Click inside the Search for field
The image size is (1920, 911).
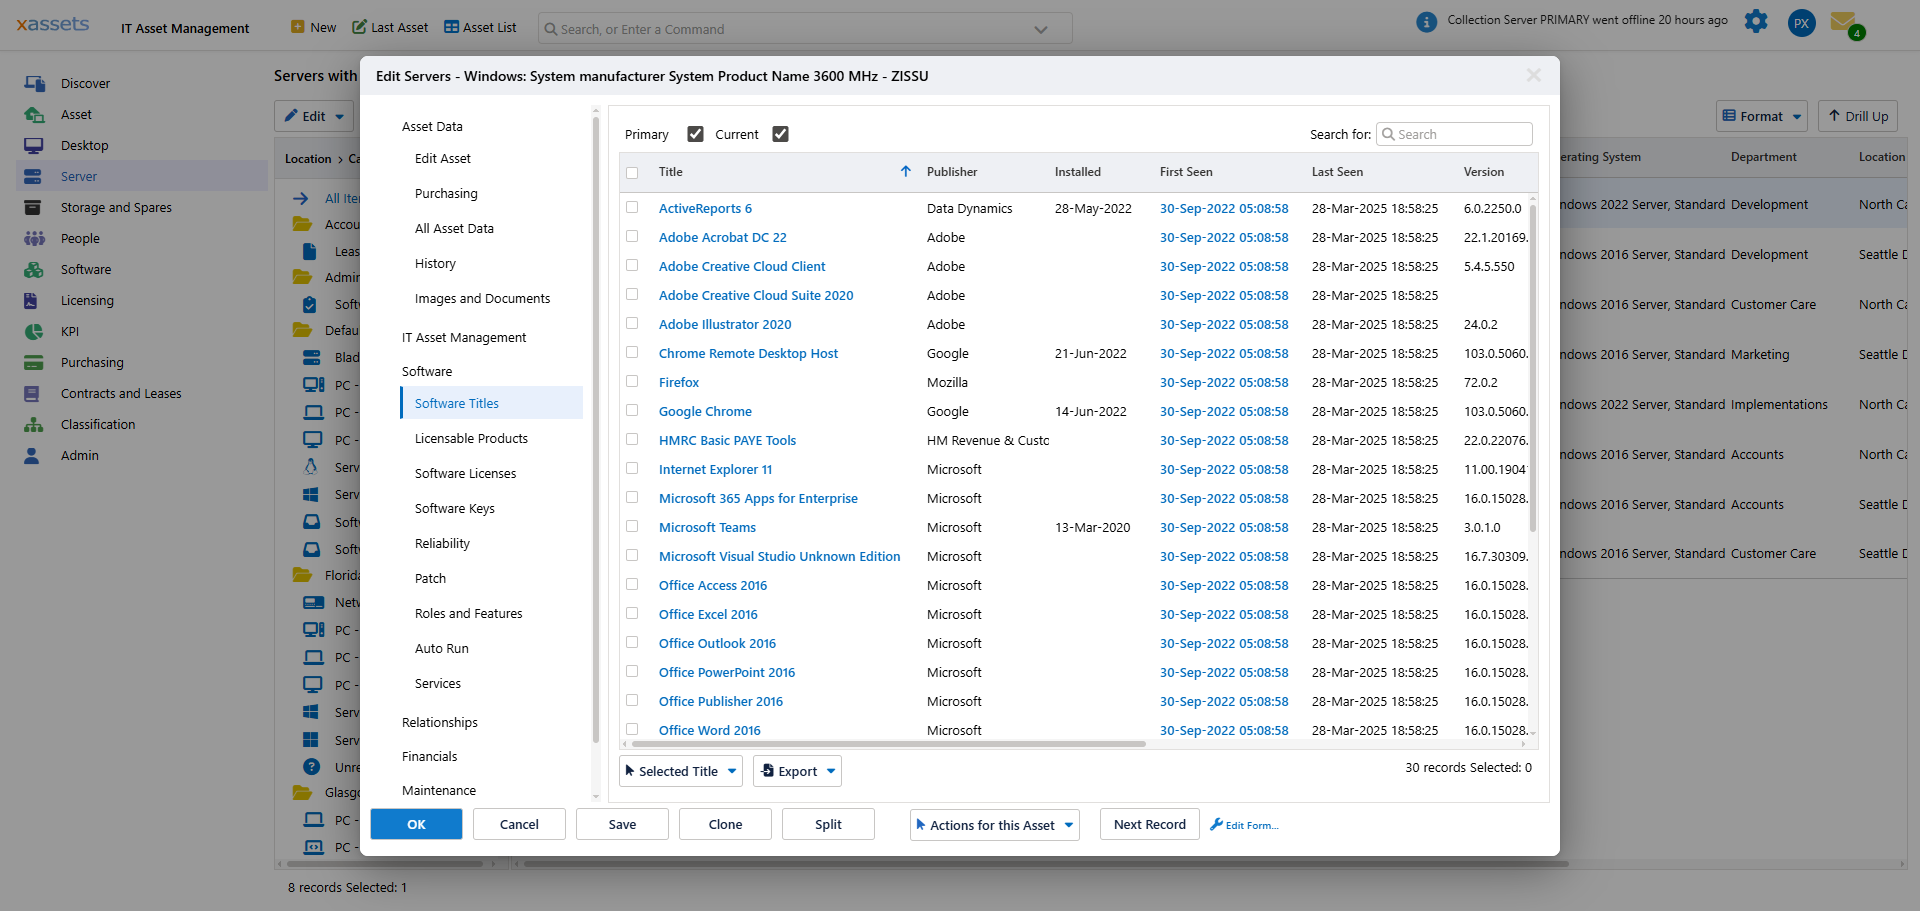tap(1454, 133)
